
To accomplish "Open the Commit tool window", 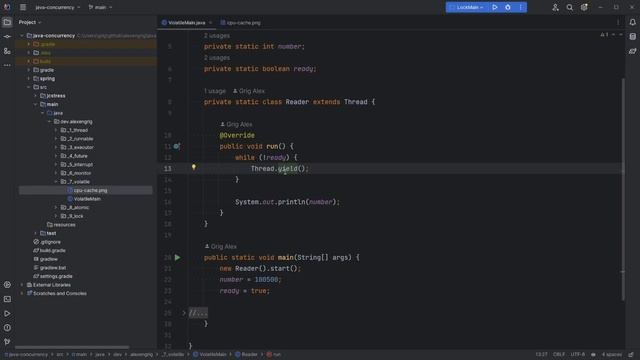I will pos(7,37).
